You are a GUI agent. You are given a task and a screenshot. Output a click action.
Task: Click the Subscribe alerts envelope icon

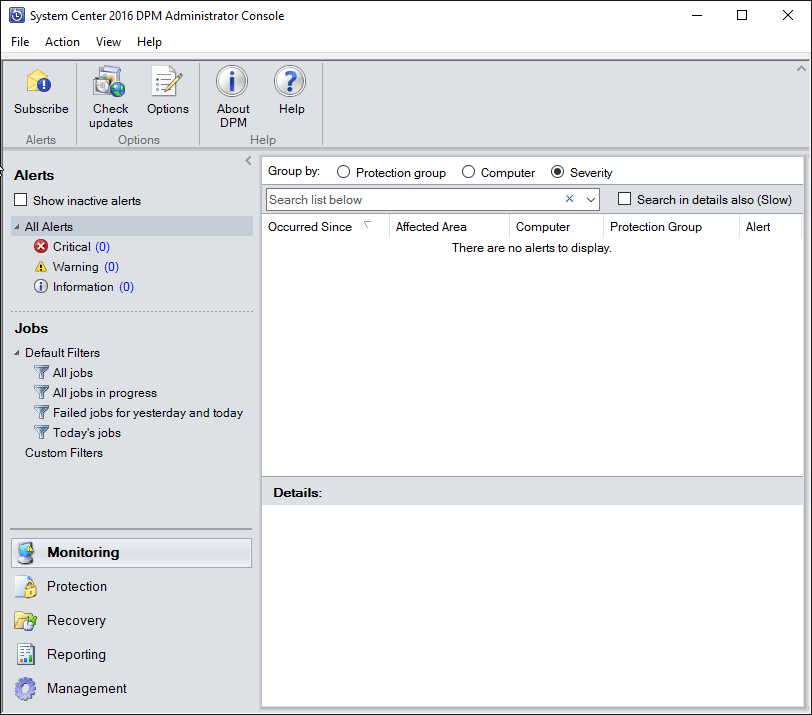tap(39, 82)
